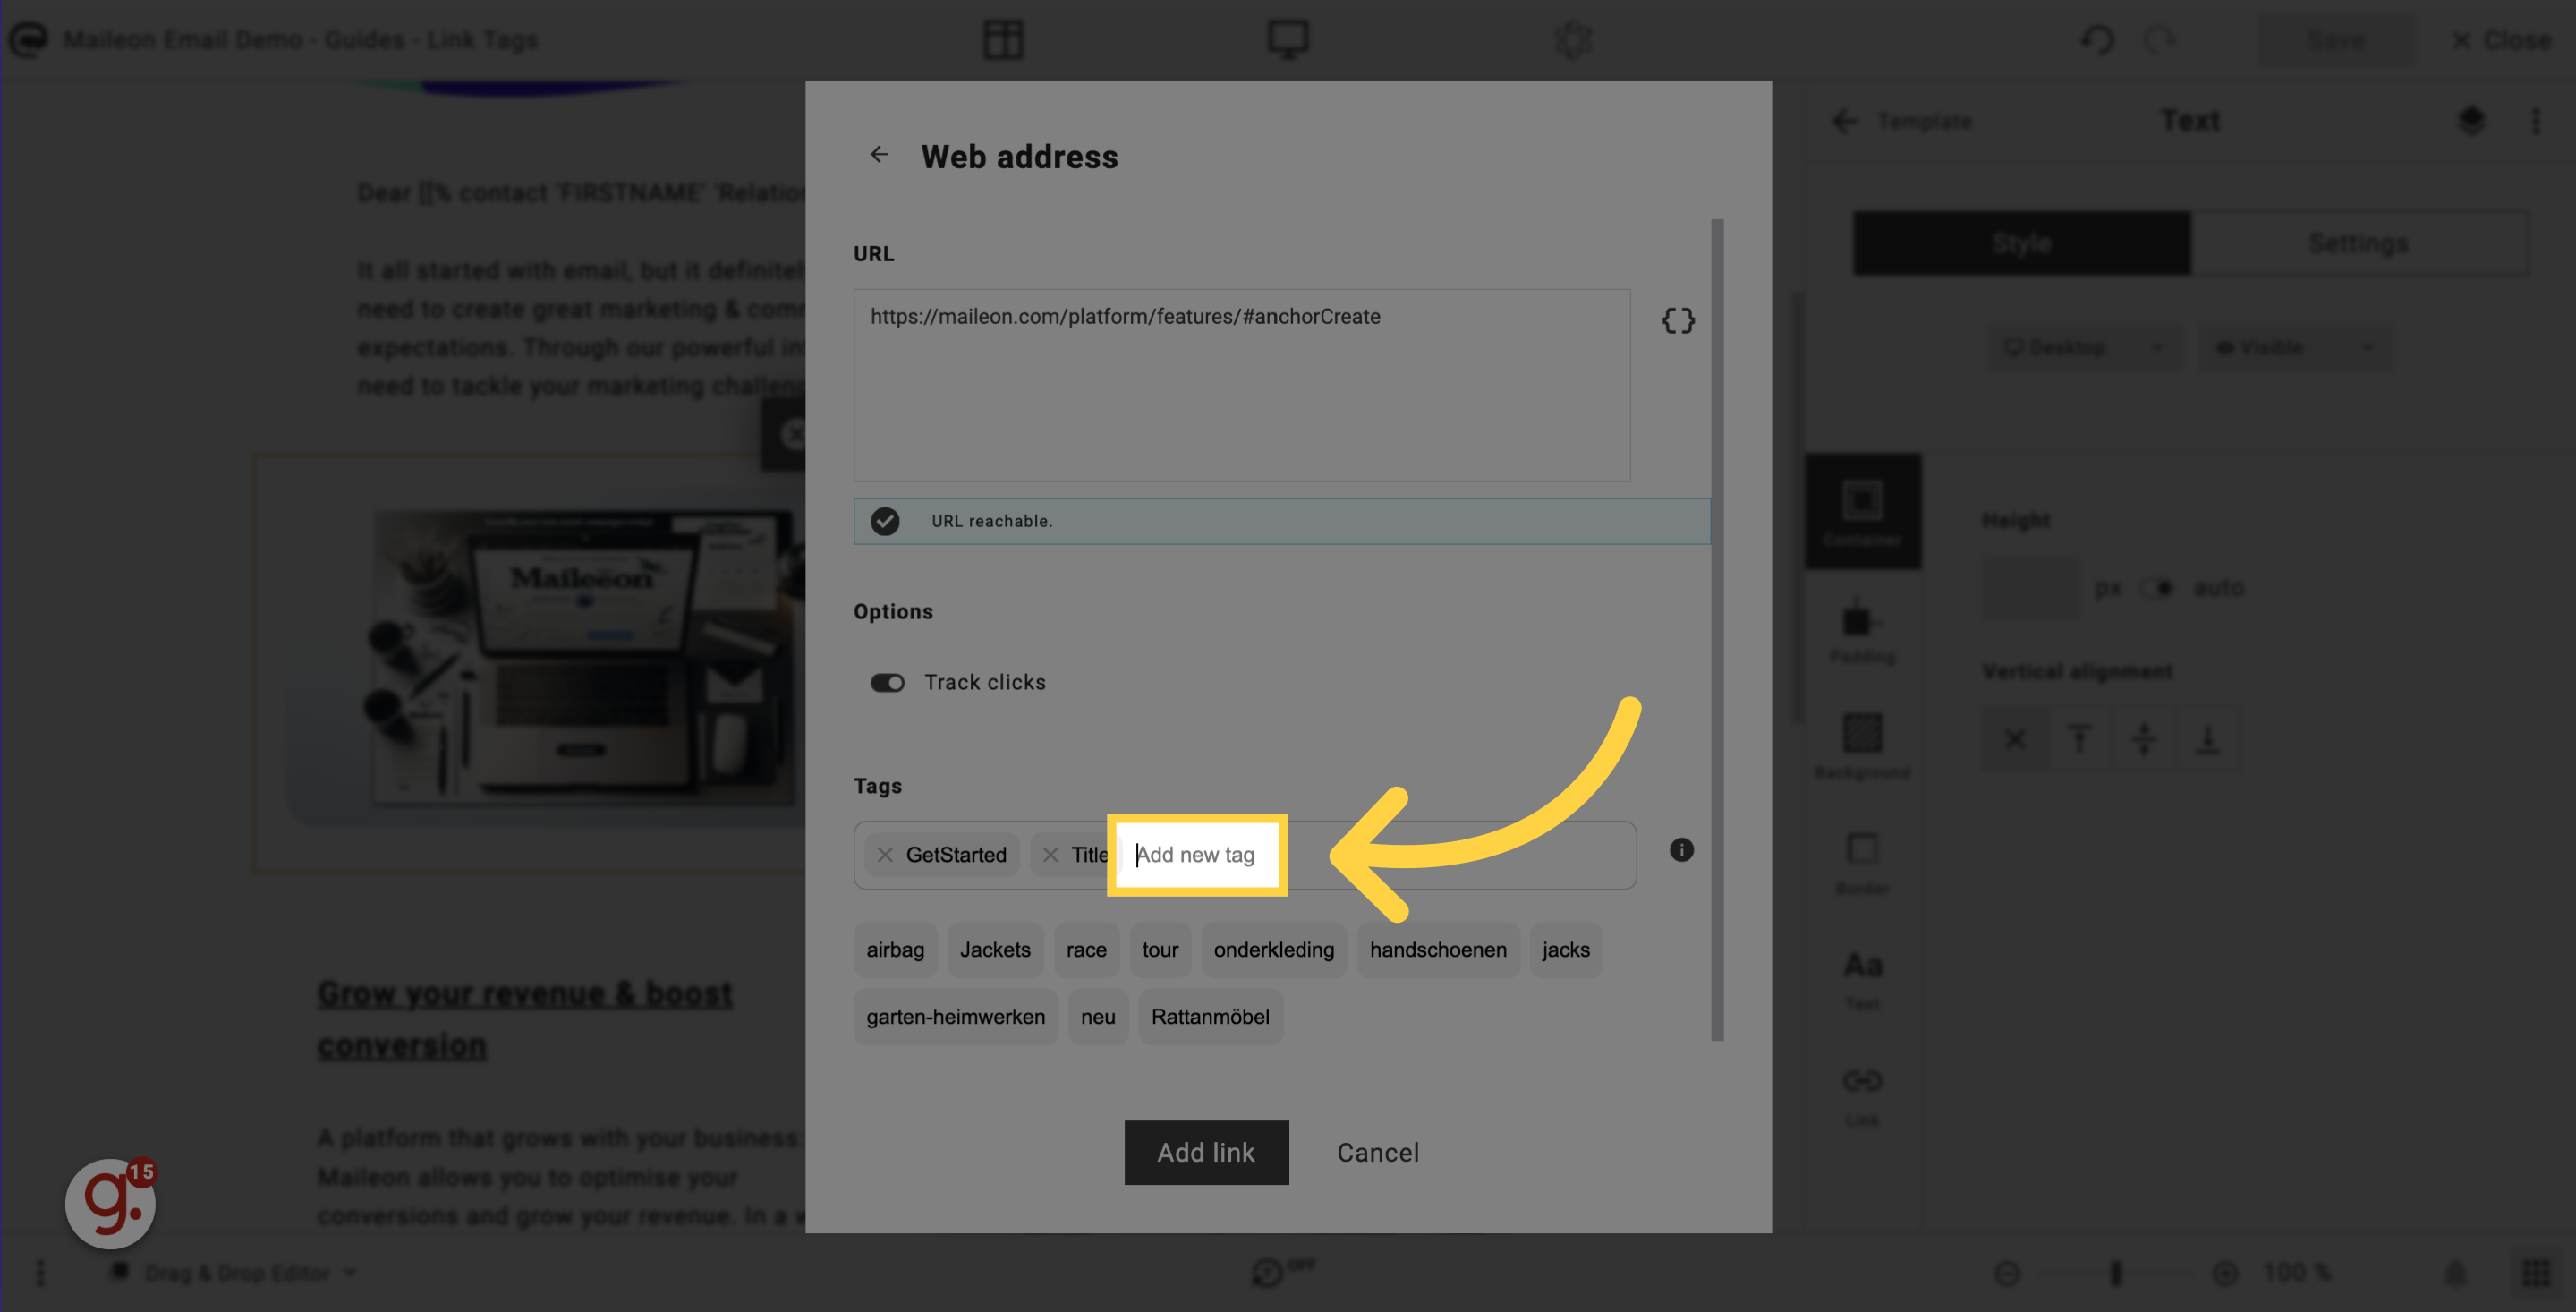Click Cancel to dismiss the dialog
The width and height of the screenshot is (2576, 1312).
pyautogui.click(x=1375, y=1151)
